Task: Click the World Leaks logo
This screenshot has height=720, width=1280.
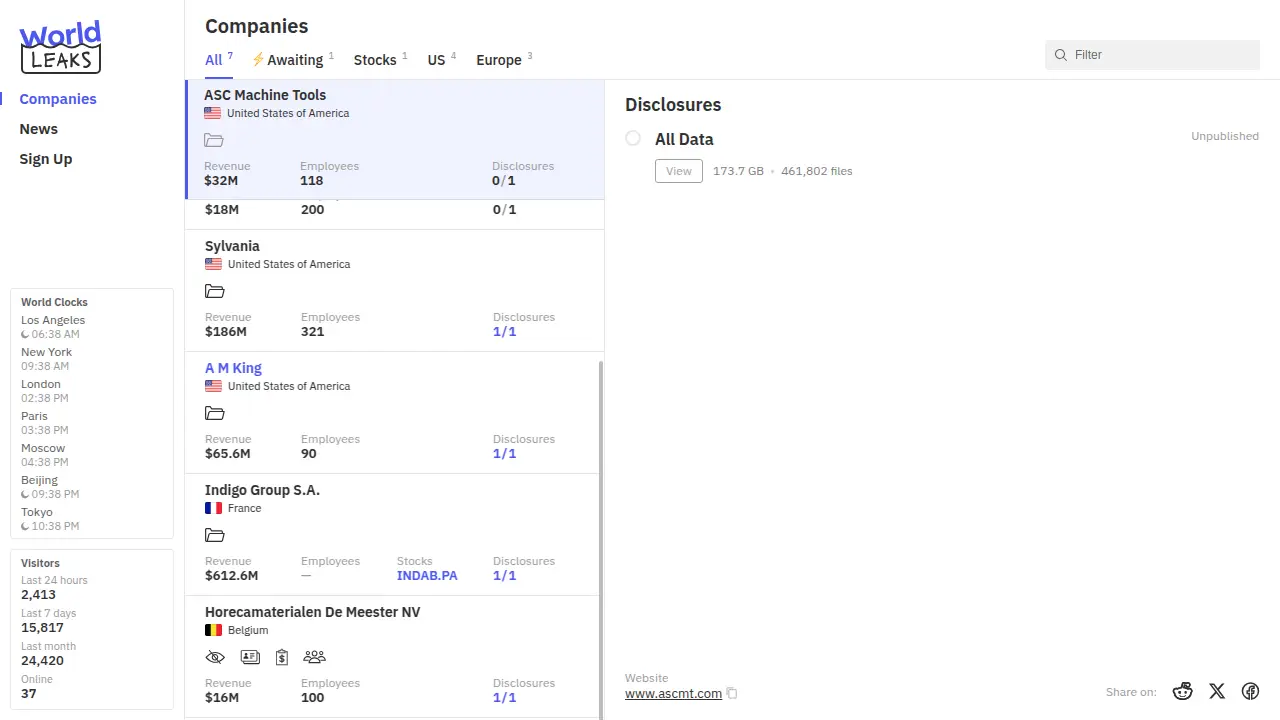Action: (x=60, y=47)
